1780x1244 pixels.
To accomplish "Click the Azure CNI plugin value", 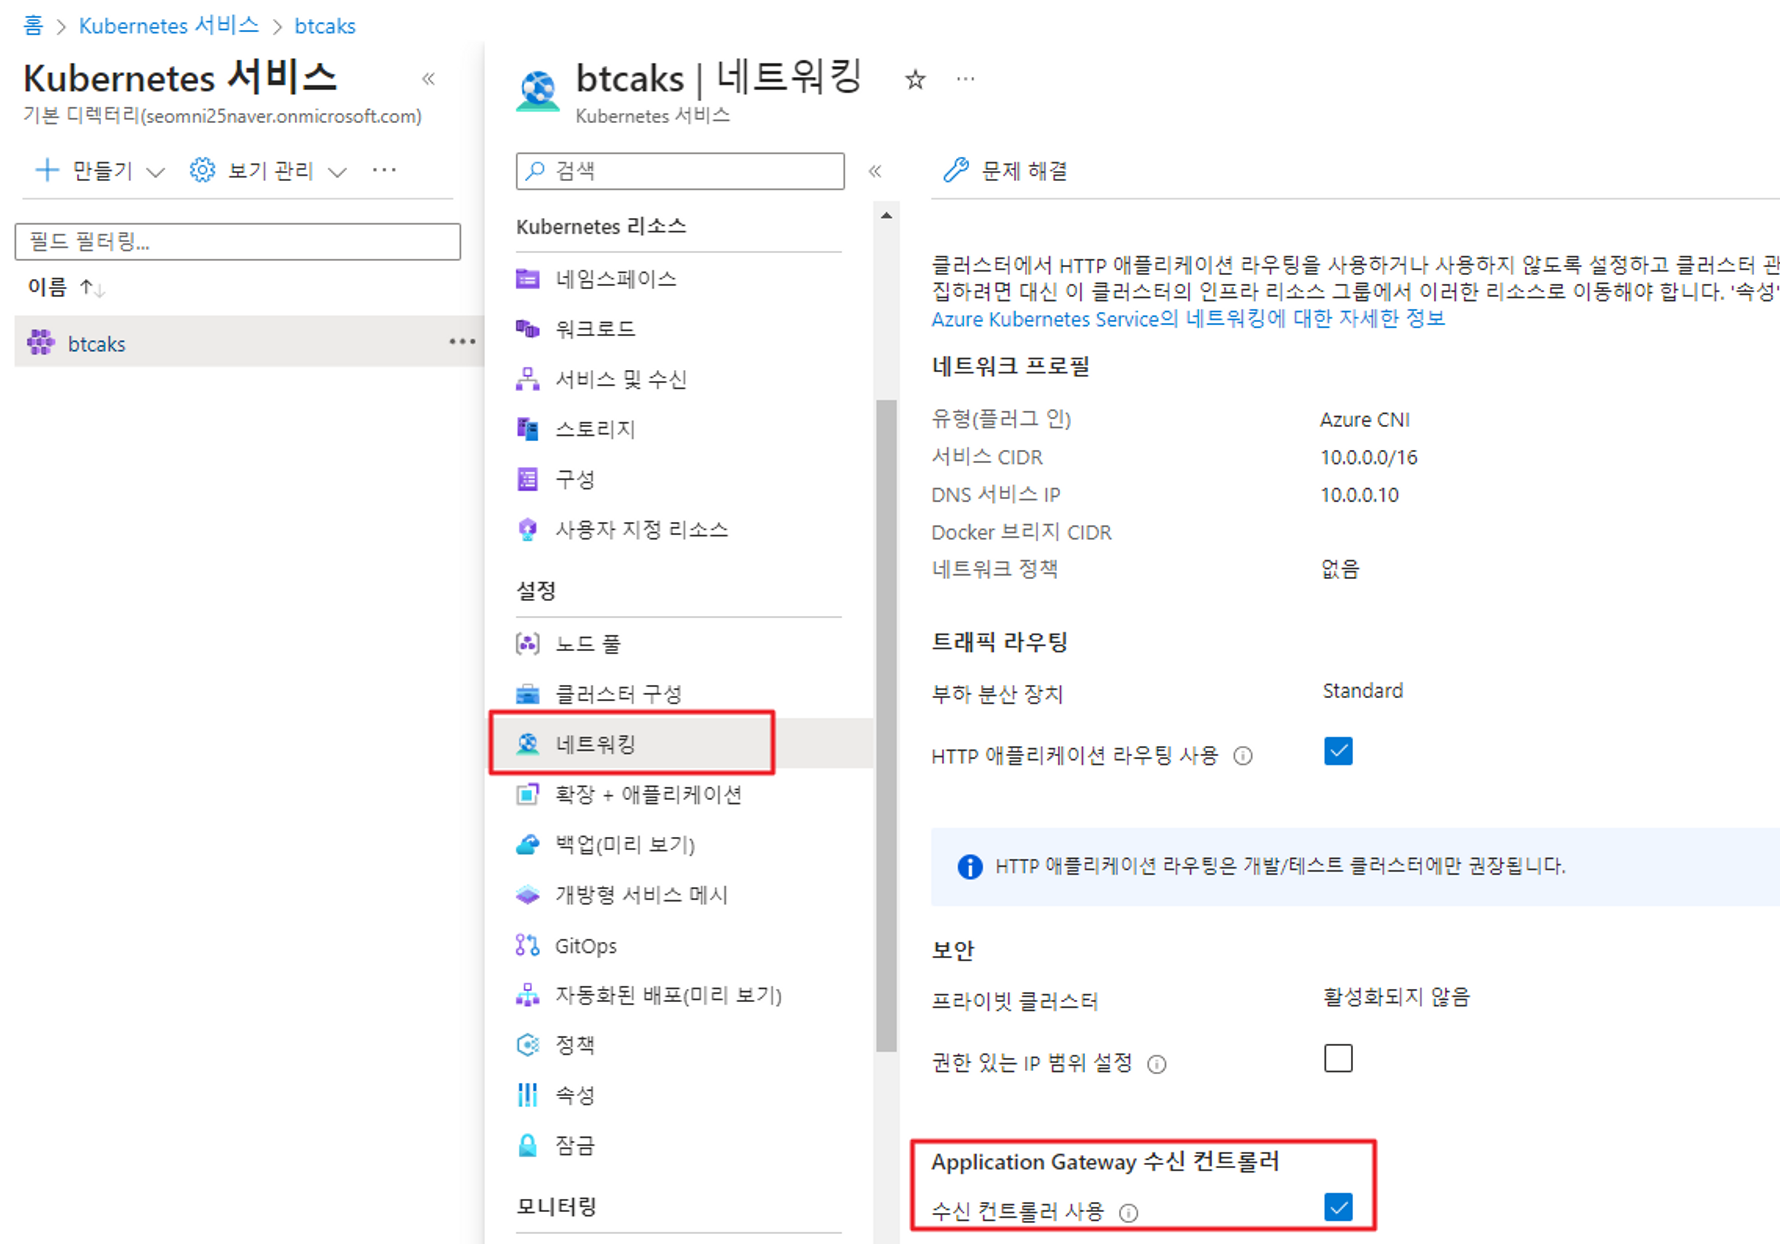I will [x=1365, y=419].
